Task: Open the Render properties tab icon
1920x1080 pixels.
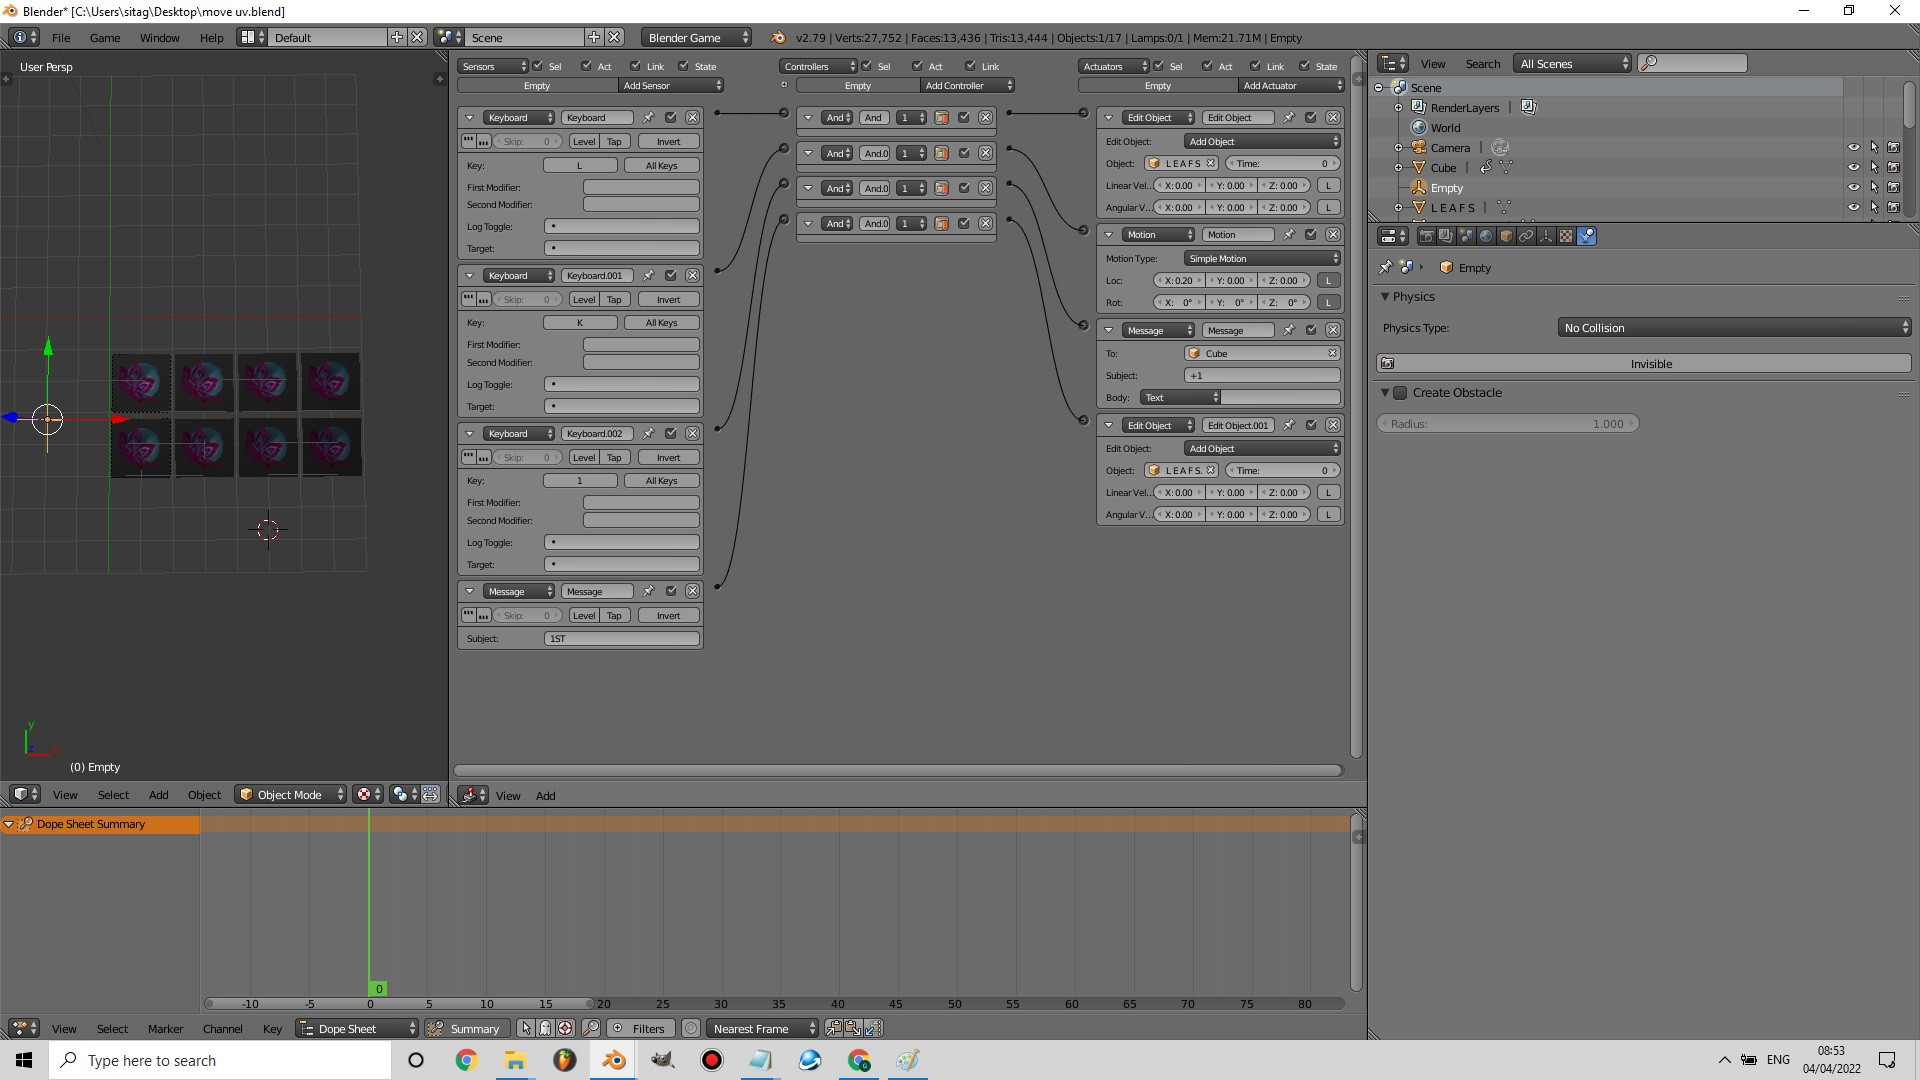Action: point(1426,236)
